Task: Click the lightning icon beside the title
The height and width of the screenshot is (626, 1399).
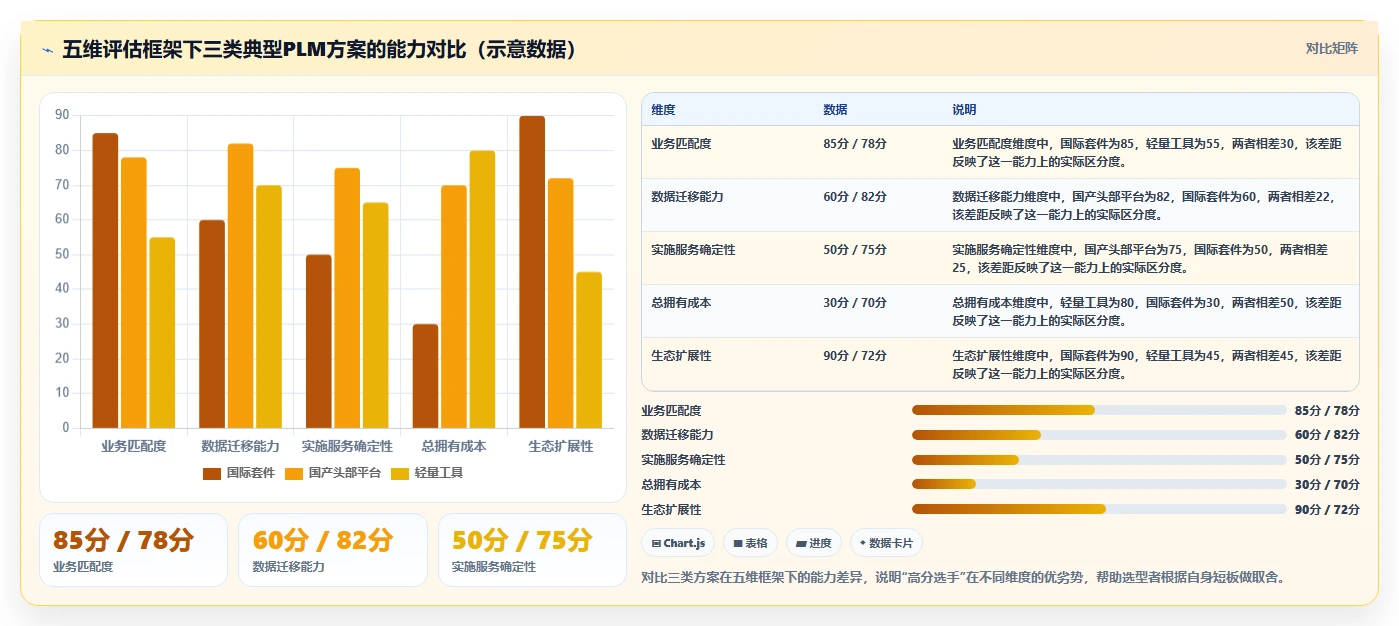Action: [x=47, y=50]
